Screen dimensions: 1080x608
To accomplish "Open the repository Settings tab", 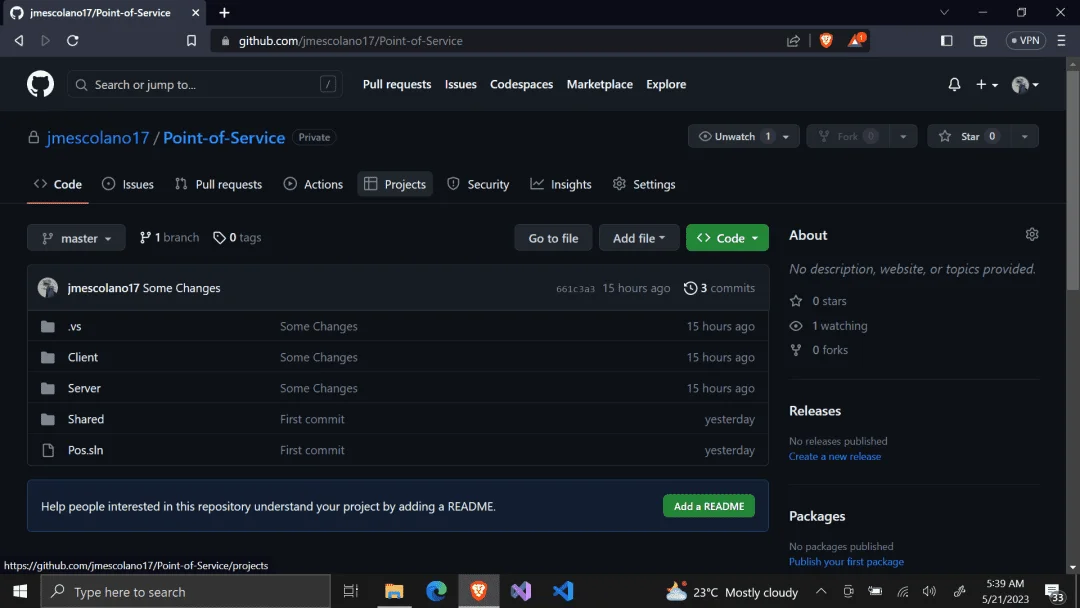I will [644, 184].
